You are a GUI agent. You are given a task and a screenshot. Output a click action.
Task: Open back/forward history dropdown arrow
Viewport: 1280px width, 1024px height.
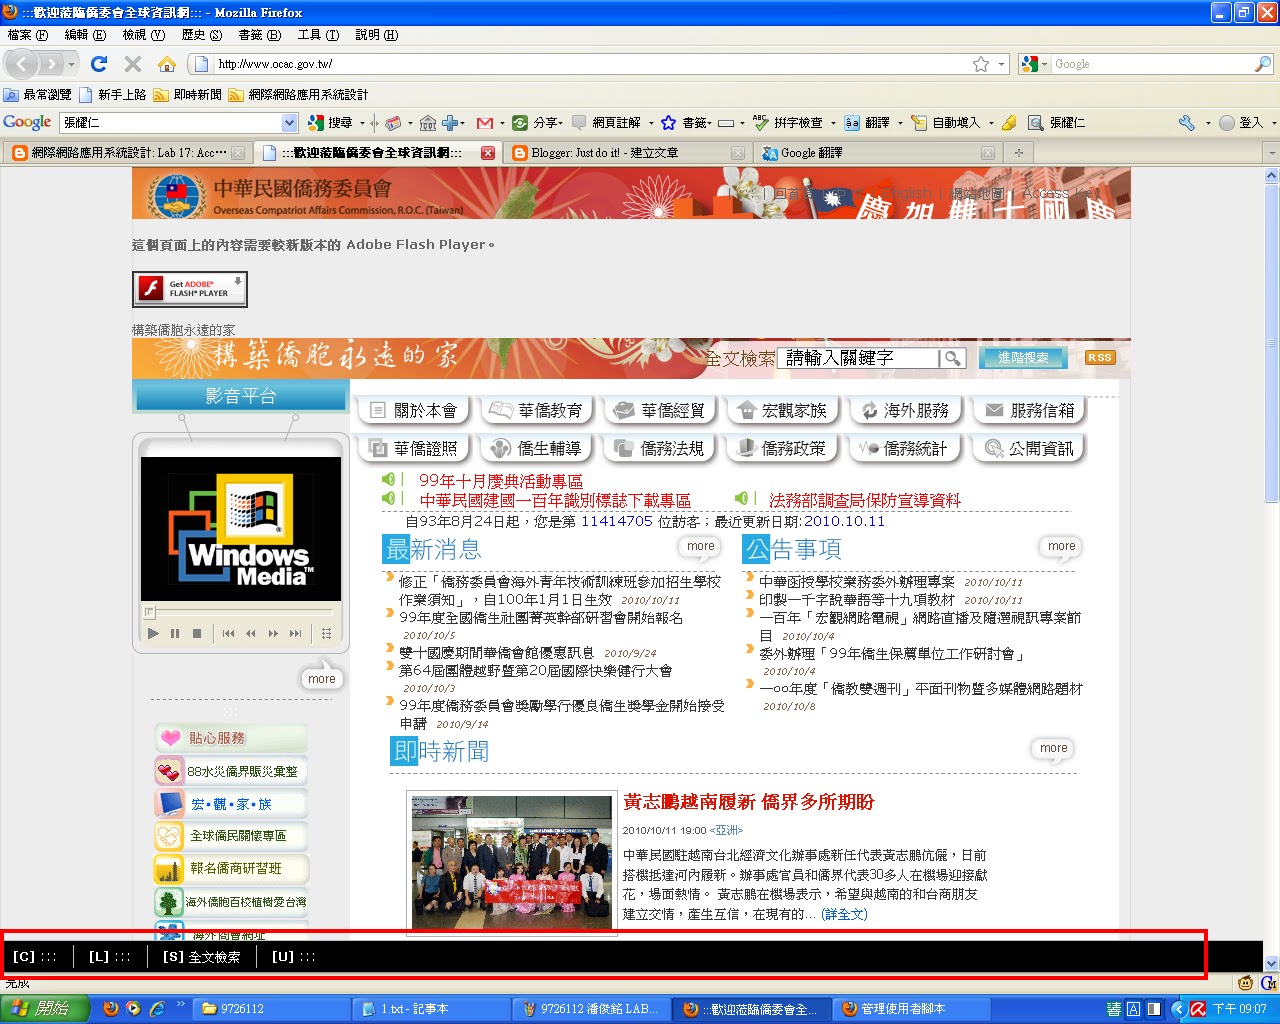click(72, 64)
